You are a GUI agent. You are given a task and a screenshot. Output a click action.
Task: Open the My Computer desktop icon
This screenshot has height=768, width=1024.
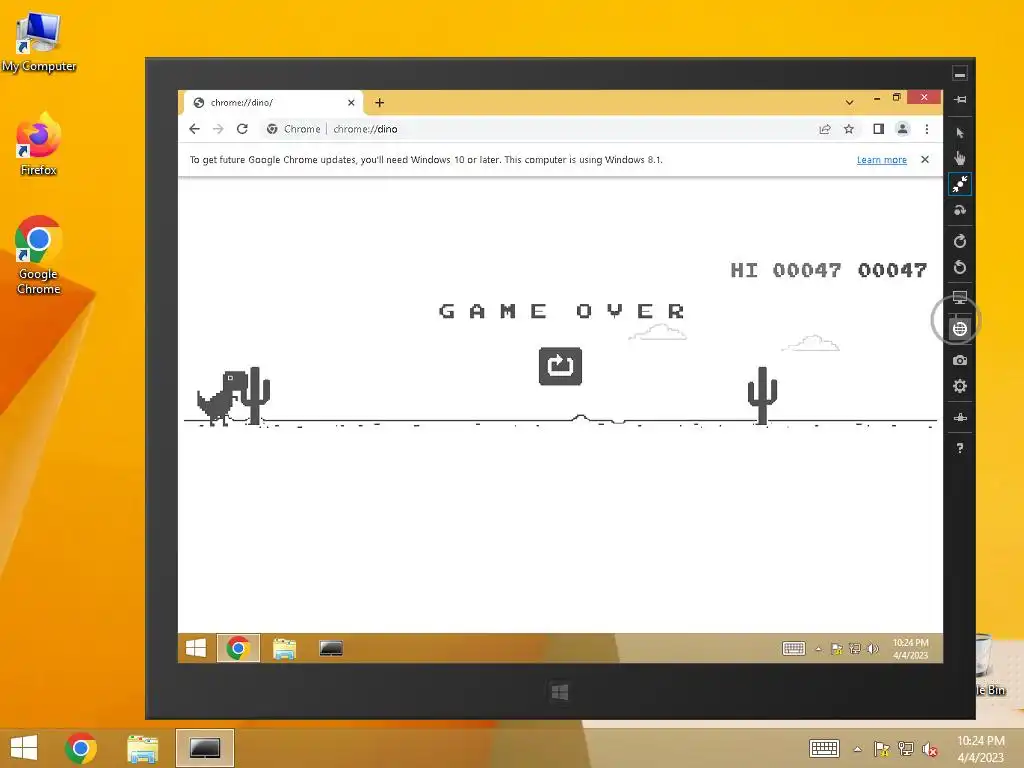pos(39,42)
